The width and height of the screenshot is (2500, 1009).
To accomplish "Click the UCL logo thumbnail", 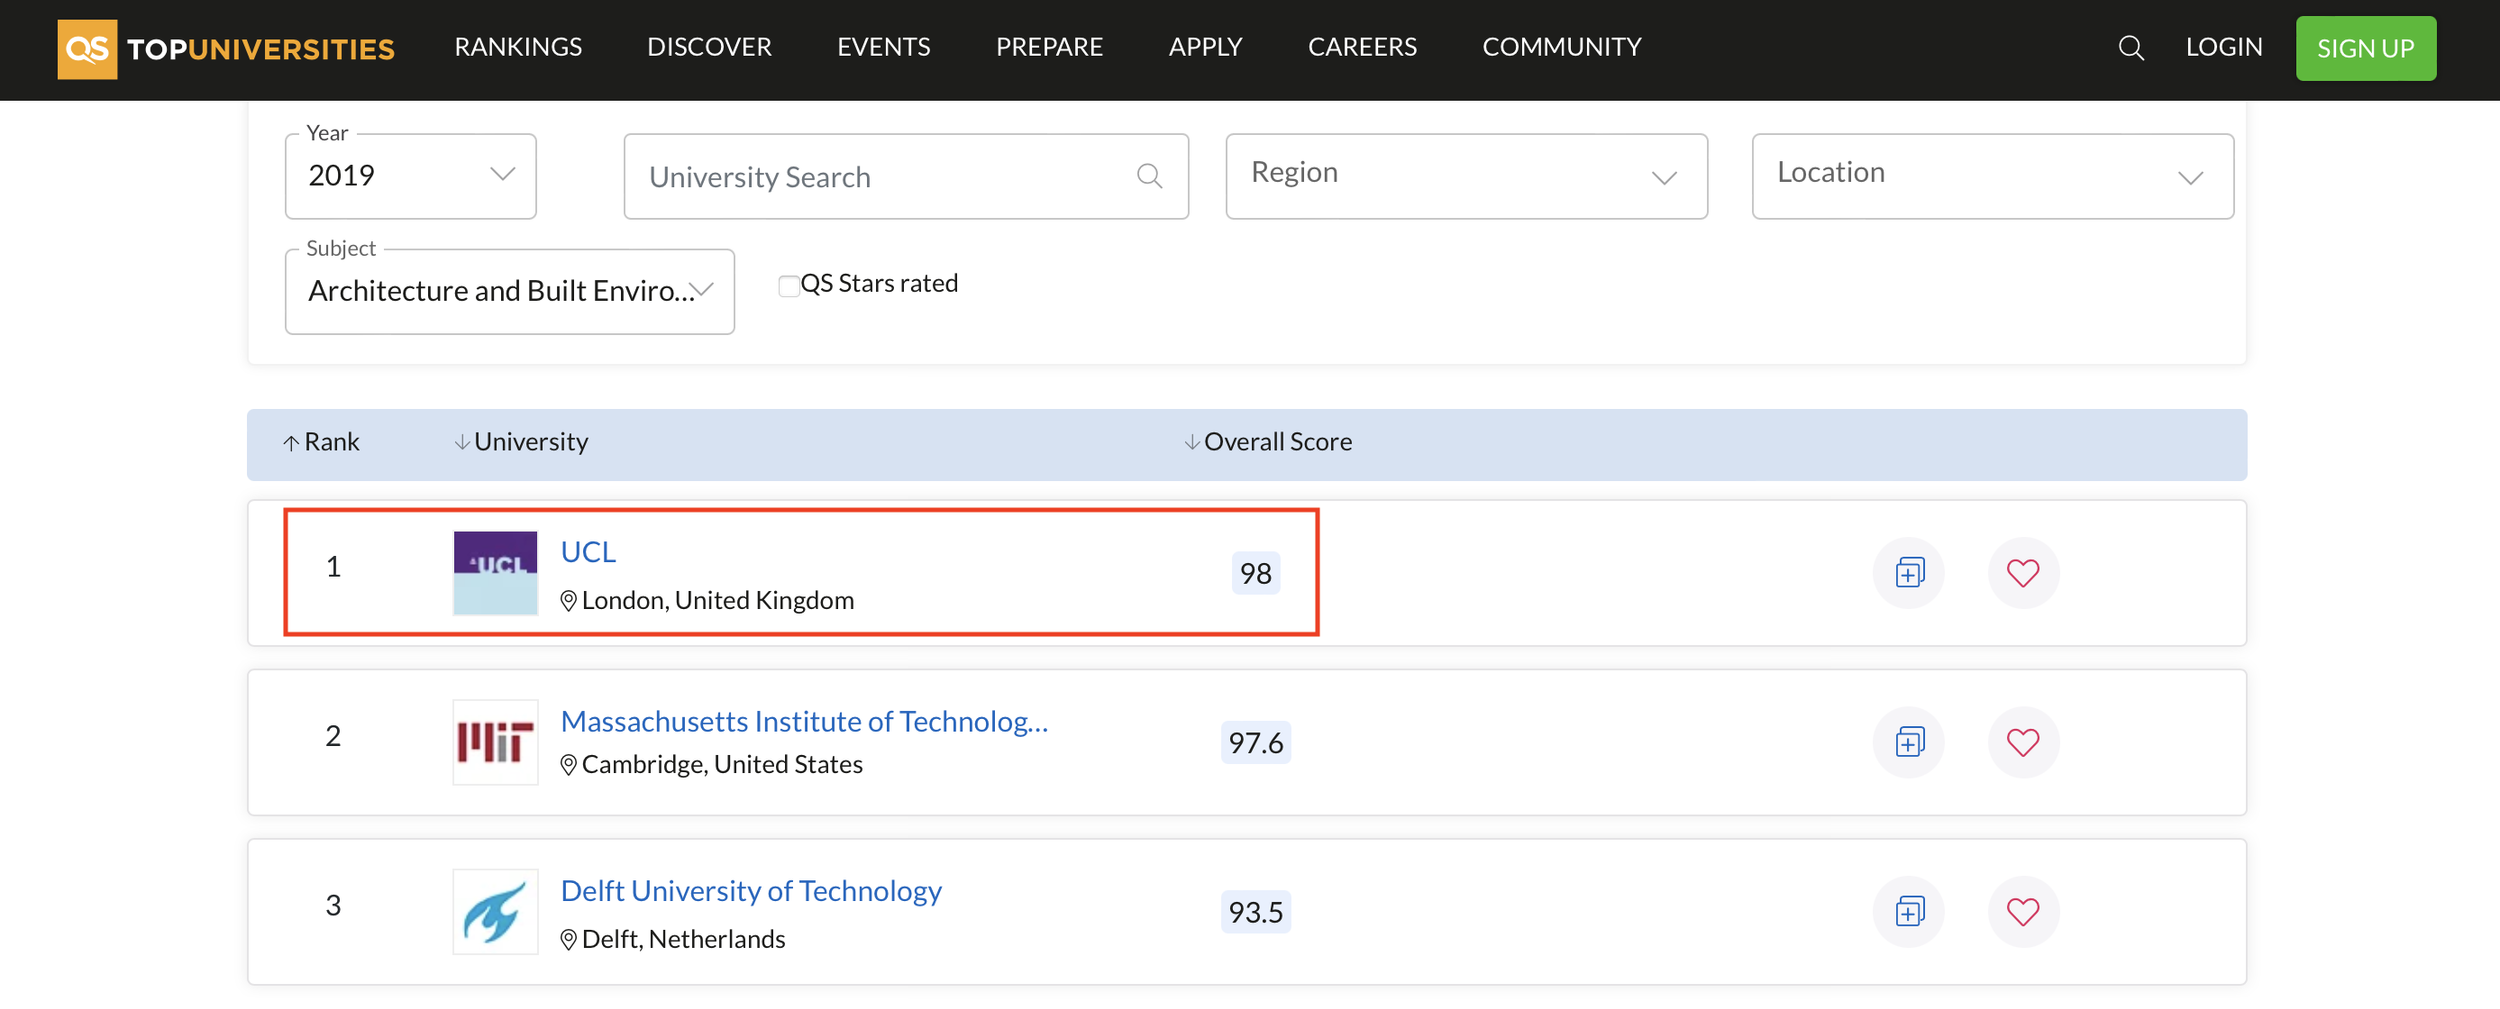I will pos(495,573).
